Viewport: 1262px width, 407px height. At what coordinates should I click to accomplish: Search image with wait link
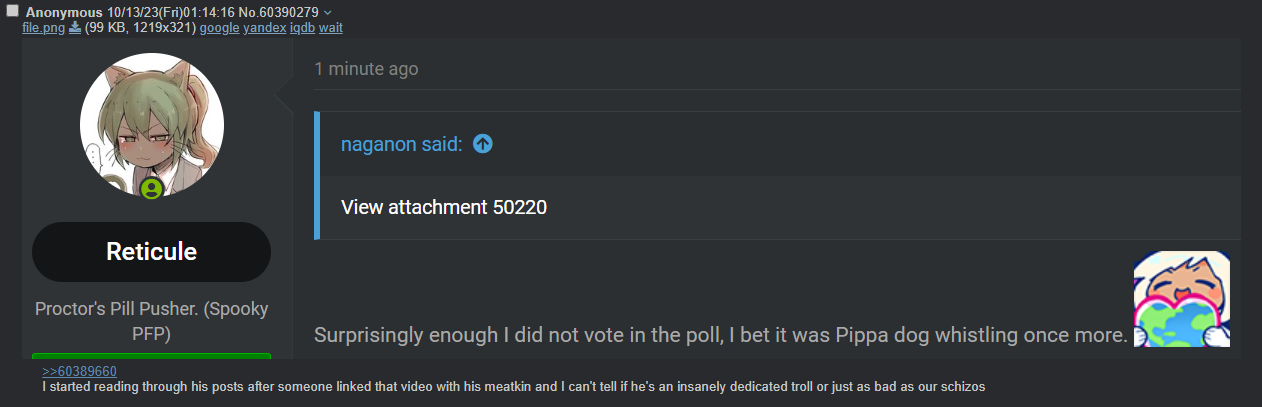tap(331, 28)
